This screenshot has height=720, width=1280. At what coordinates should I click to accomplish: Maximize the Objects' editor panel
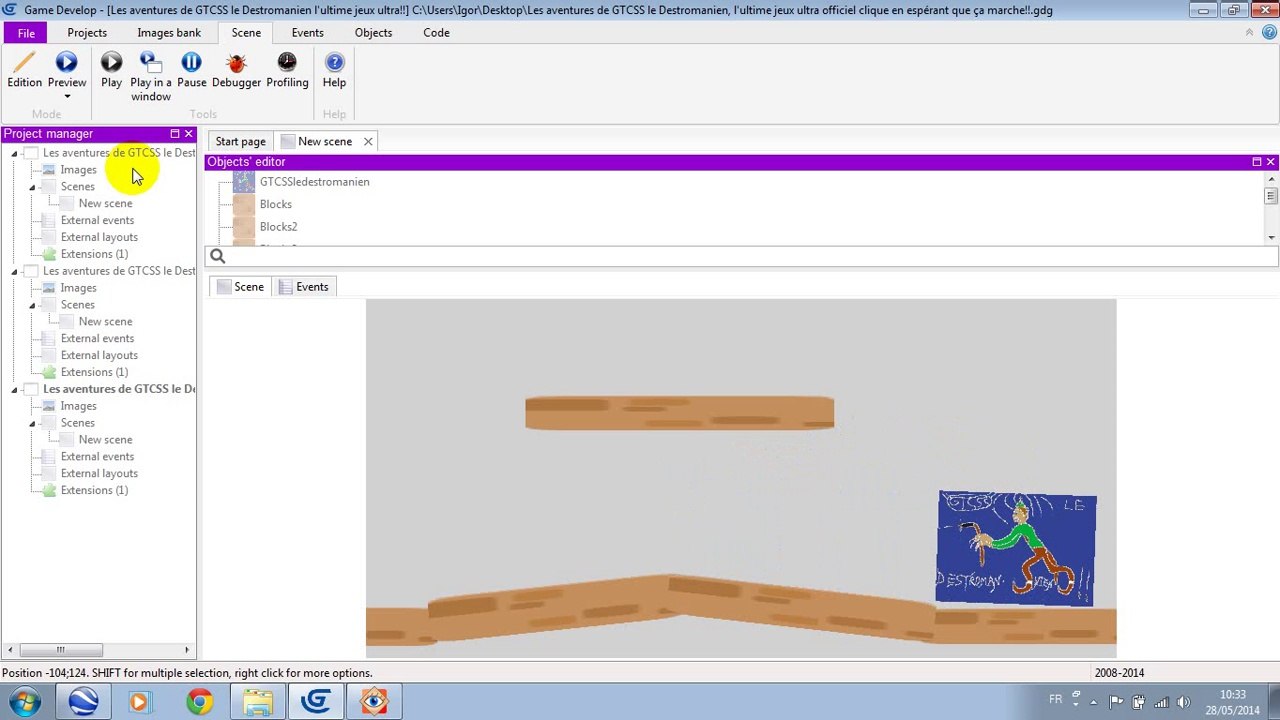1257,162
